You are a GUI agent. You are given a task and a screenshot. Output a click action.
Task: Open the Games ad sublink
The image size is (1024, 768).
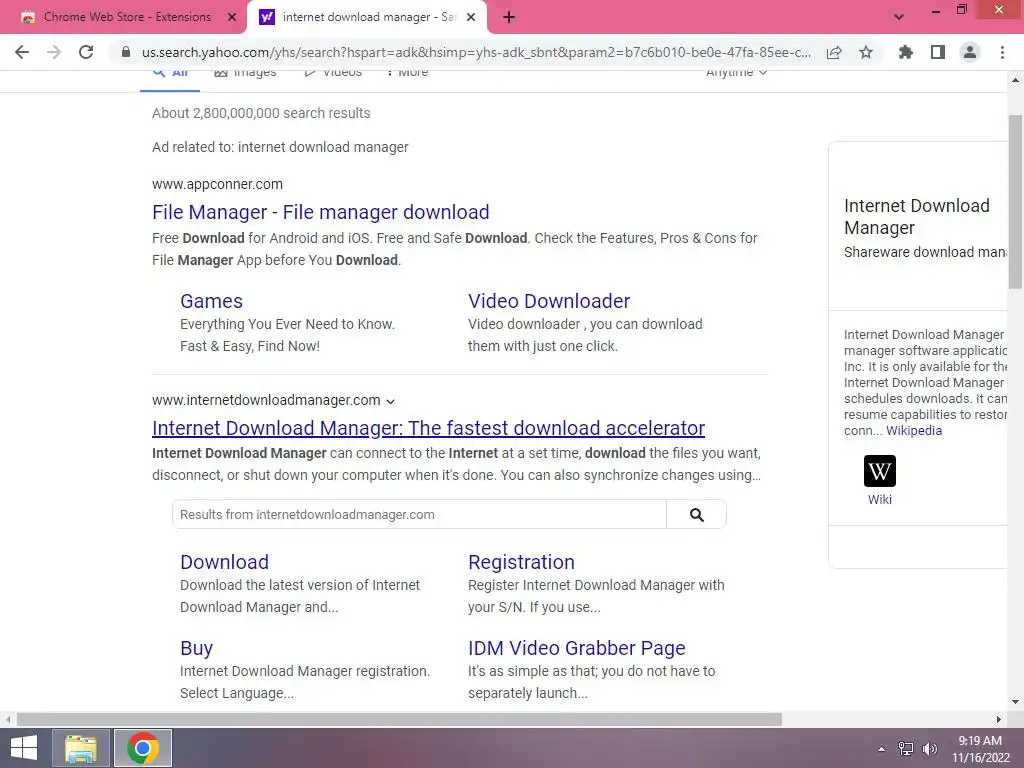click(211, 301)
